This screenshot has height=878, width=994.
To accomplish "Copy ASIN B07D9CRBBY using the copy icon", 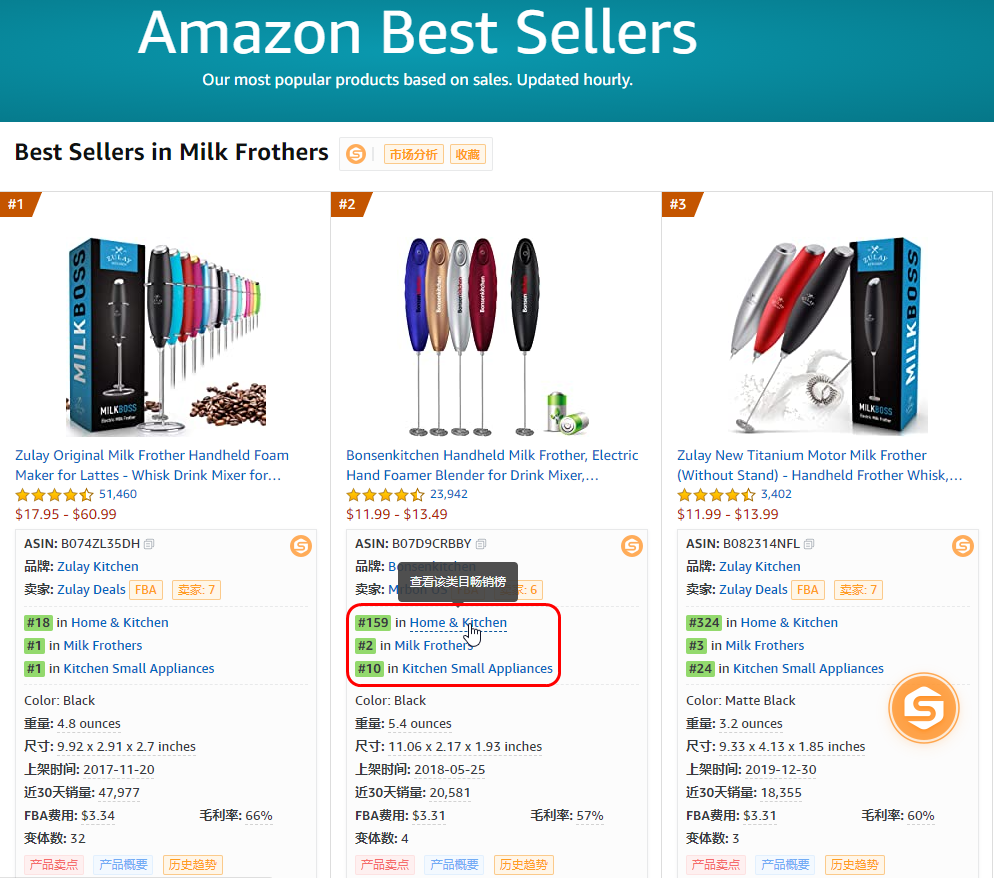I will coord(481,544).
